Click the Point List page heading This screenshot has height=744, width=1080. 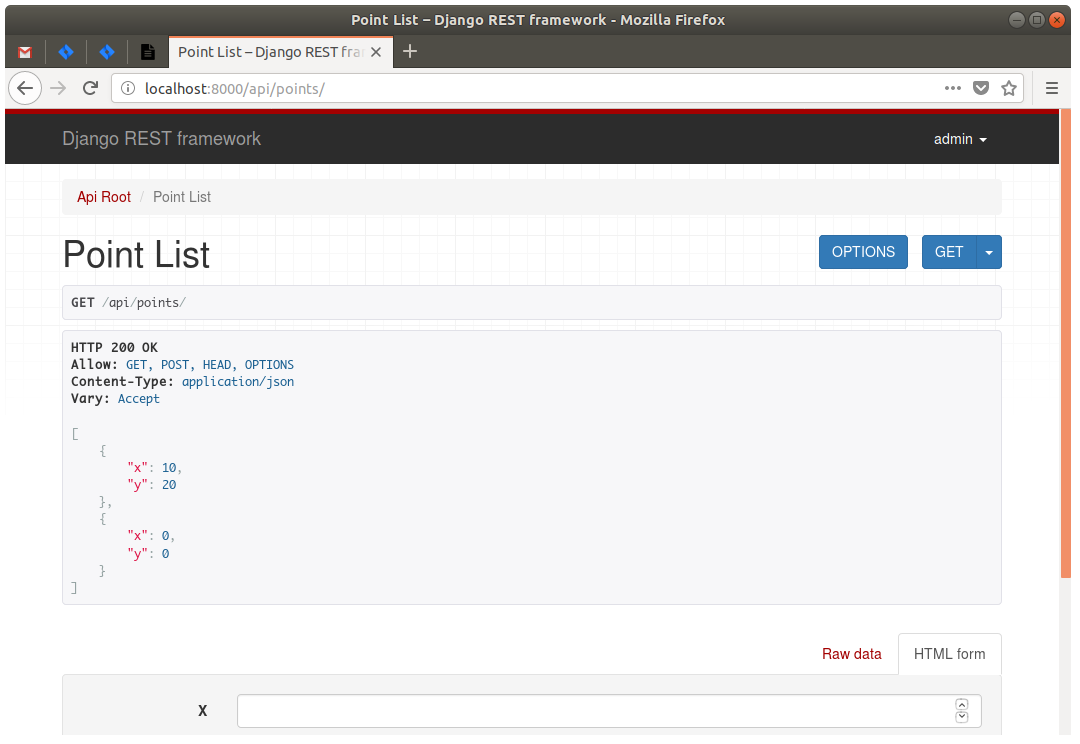[136, 254]
